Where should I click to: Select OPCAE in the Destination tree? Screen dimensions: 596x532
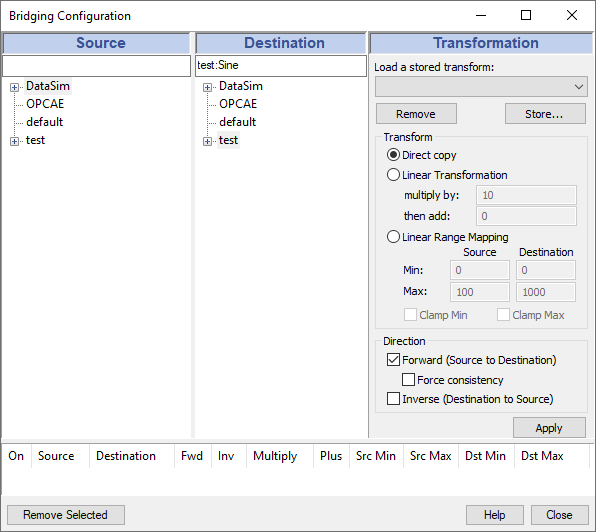pyautogui.click(x=238, y=104)
